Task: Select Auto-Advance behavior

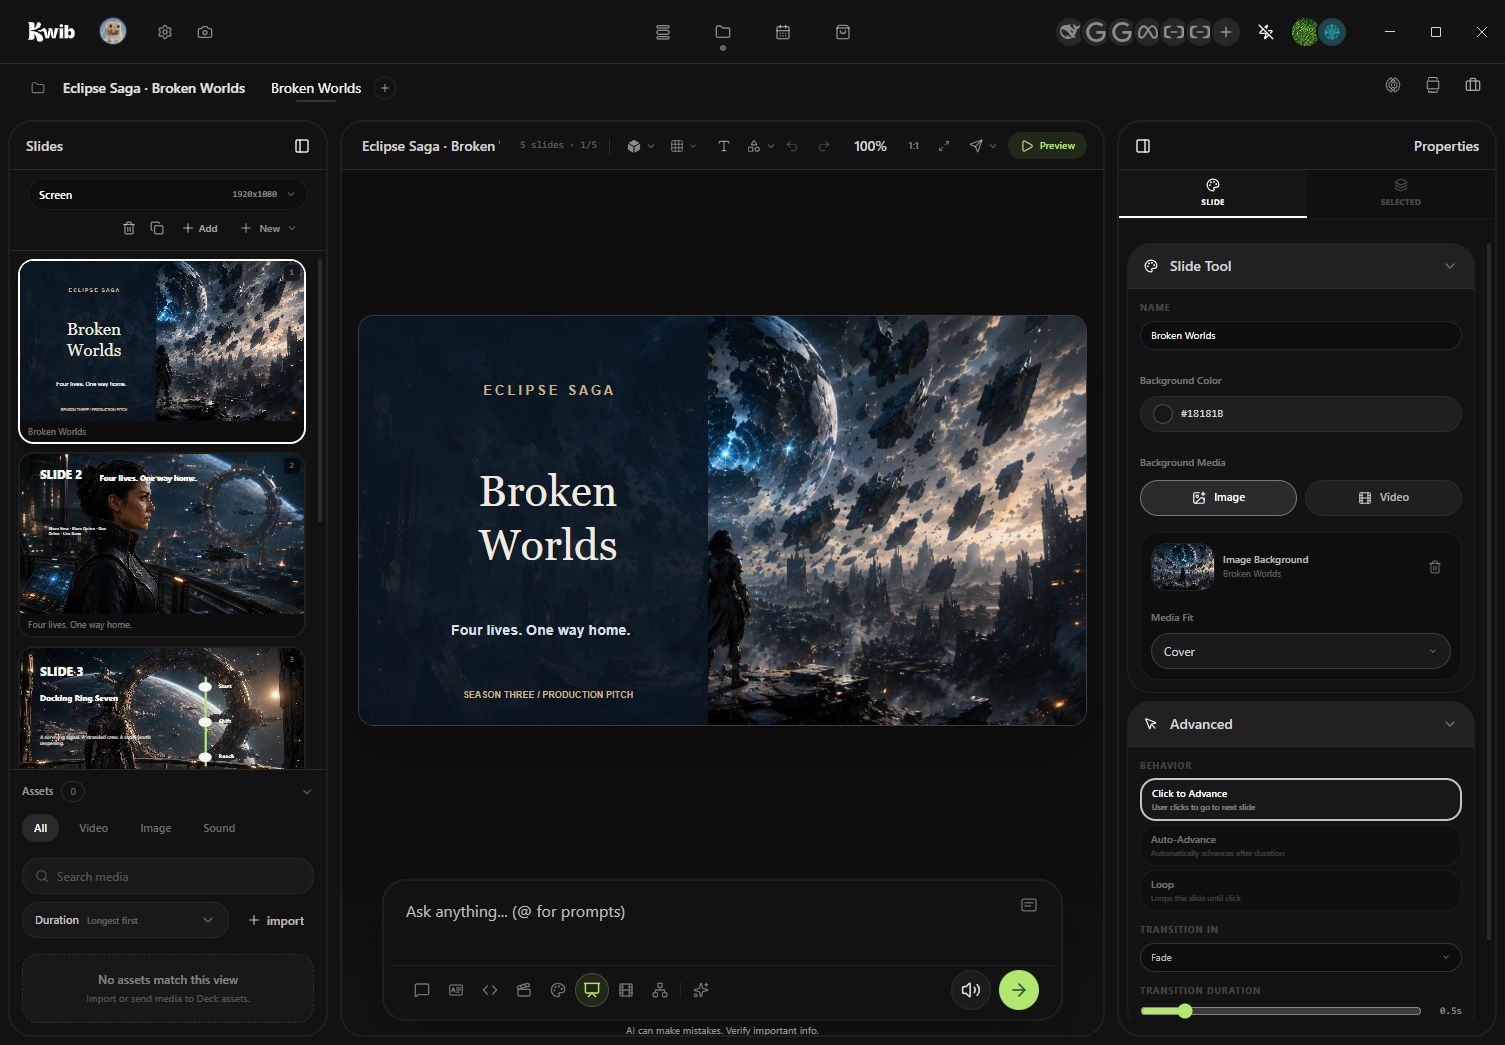Action: pyautogui.click(x=1301, y=845)
